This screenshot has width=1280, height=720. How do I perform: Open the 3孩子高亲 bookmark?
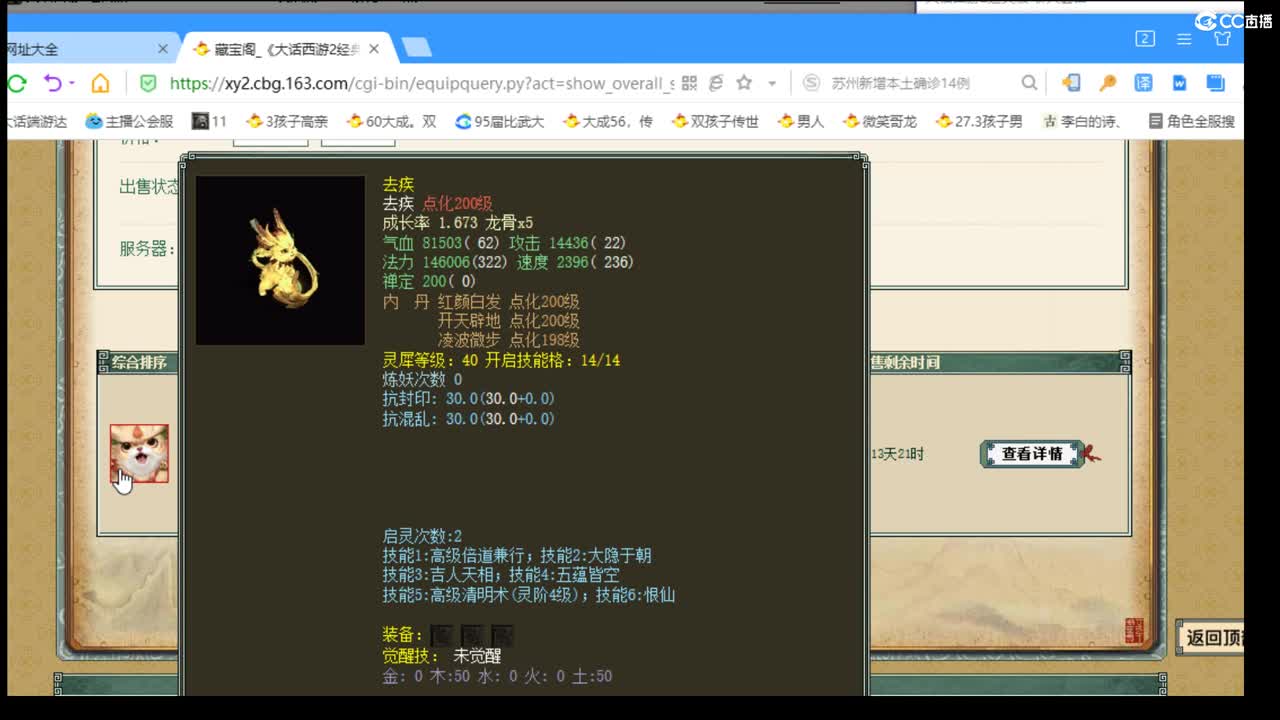(287, 121)
